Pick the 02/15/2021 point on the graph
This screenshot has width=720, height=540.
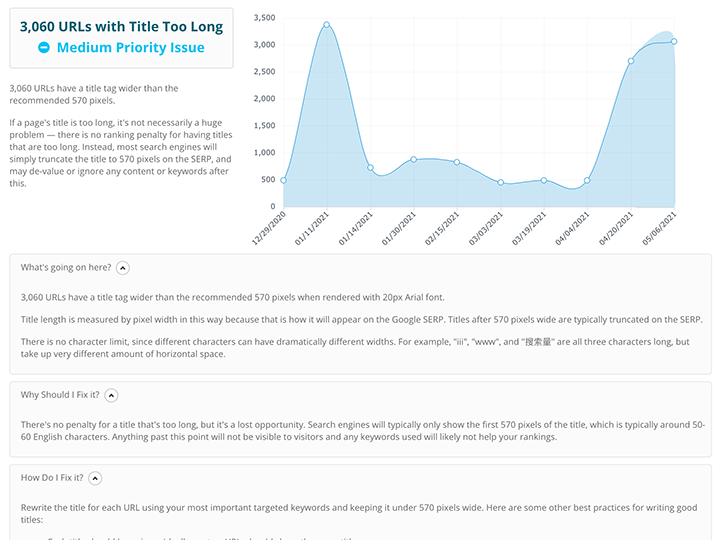[x=457, y=162]
